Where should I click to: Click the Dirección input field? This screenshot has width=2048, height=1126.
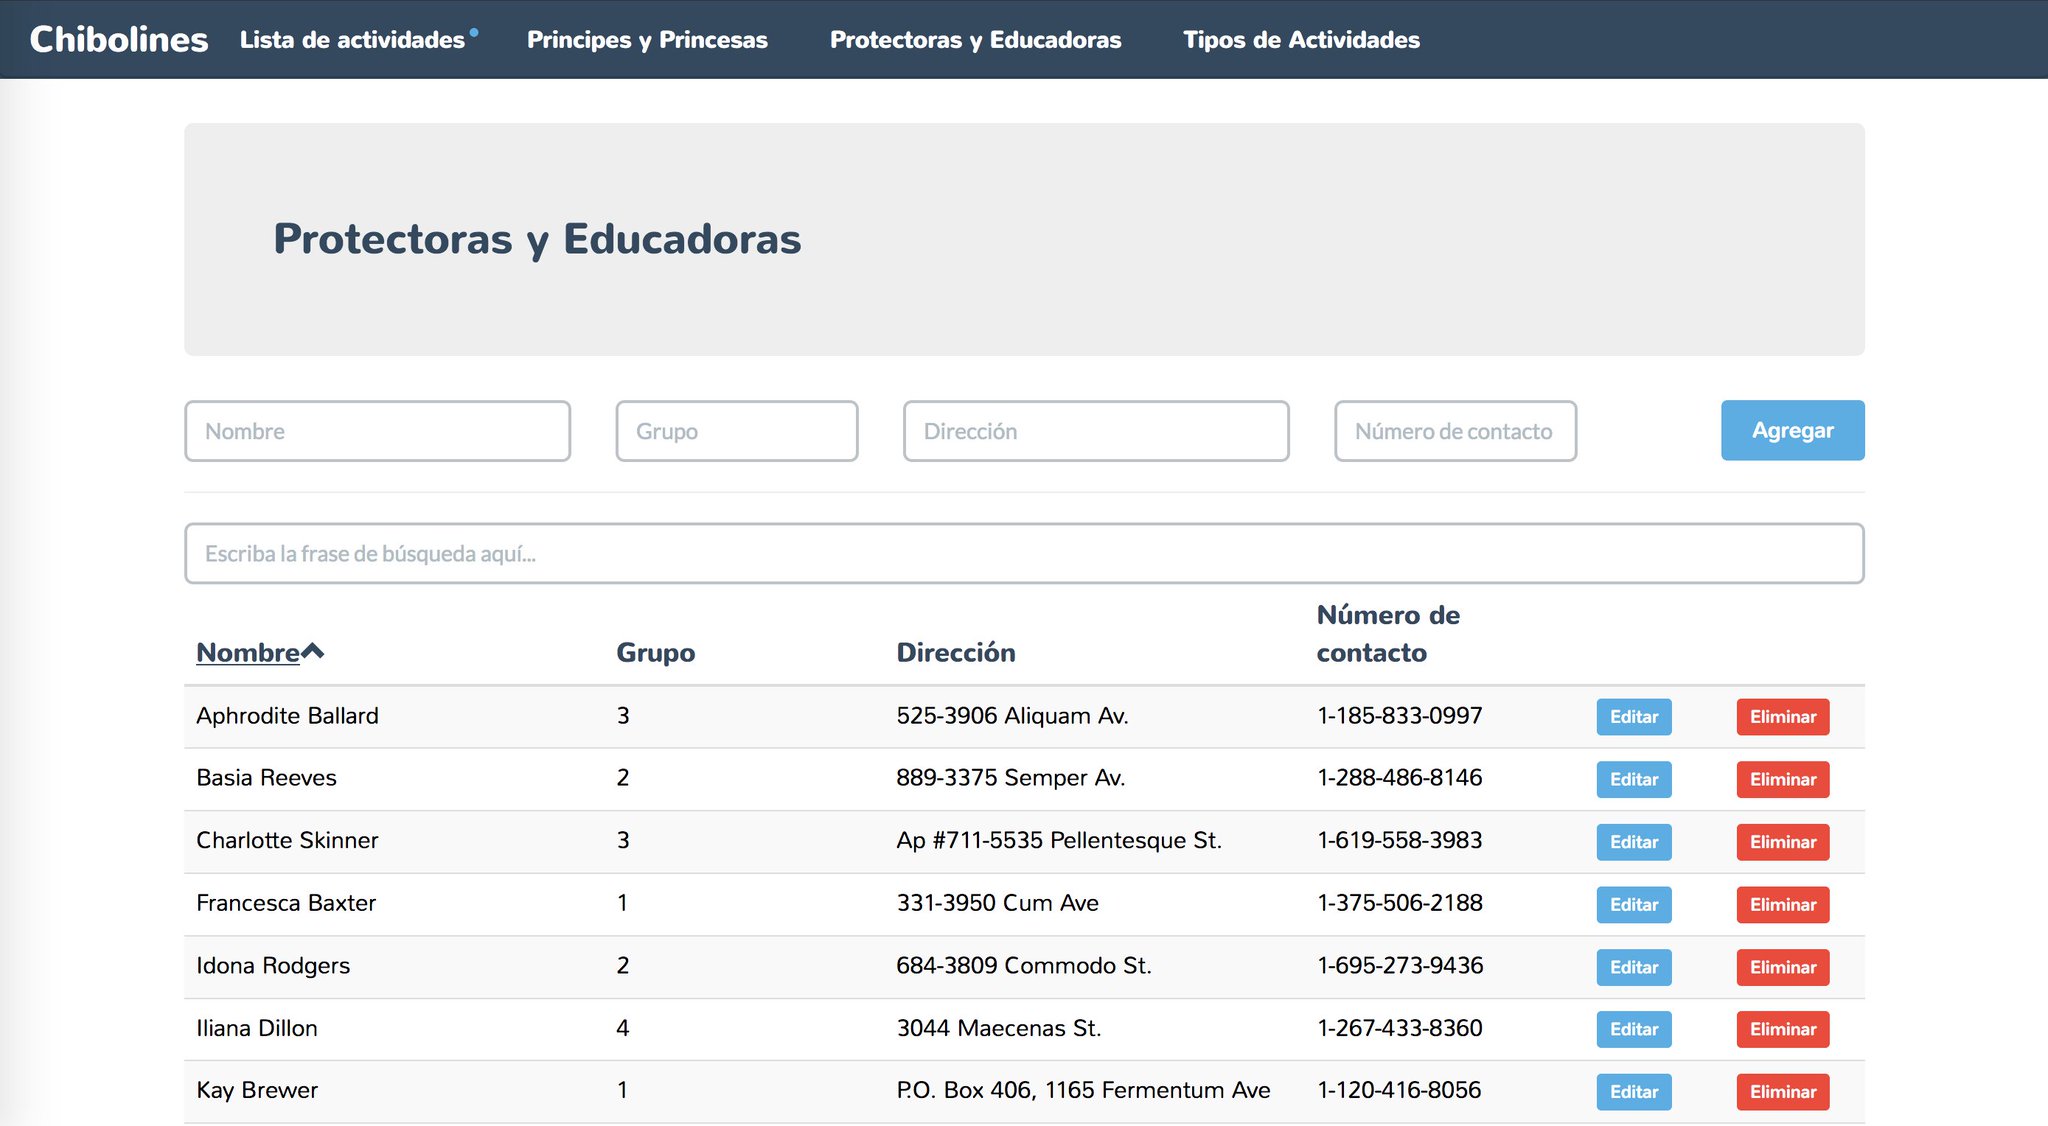click(x=1095, y=431)
